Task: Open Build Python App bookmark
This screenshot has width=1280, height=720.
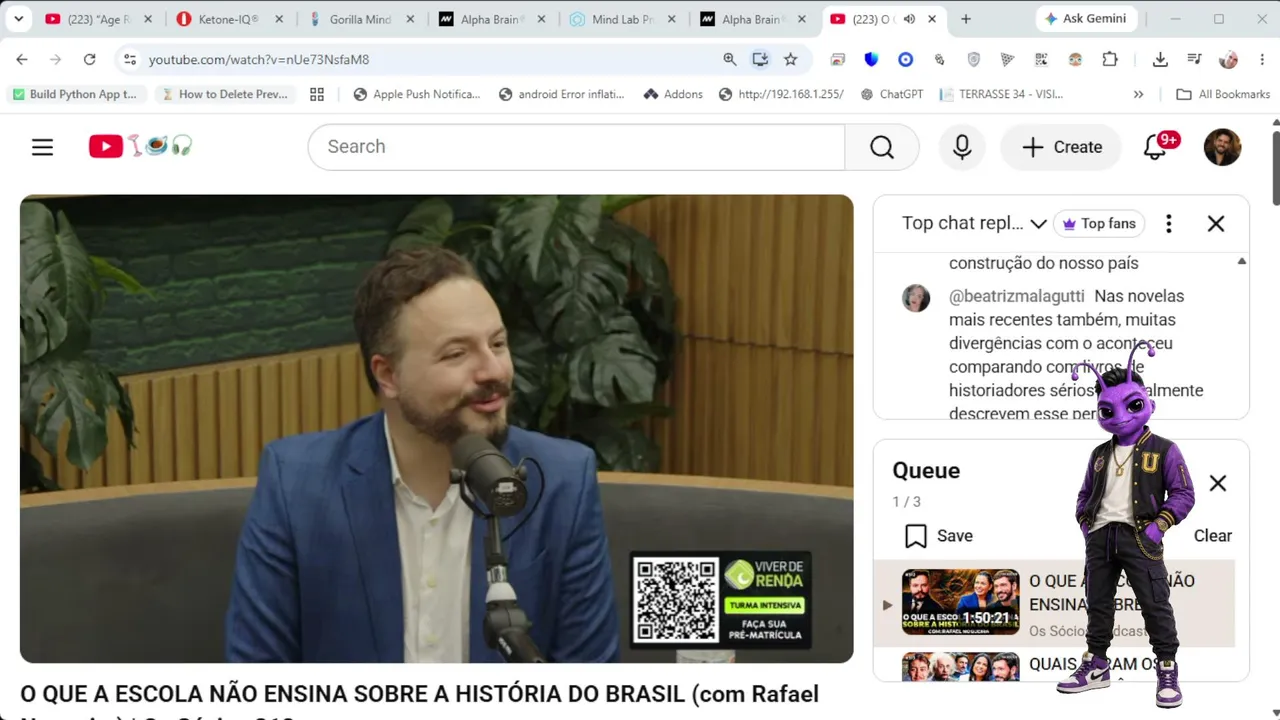Action: click(75, 95)
